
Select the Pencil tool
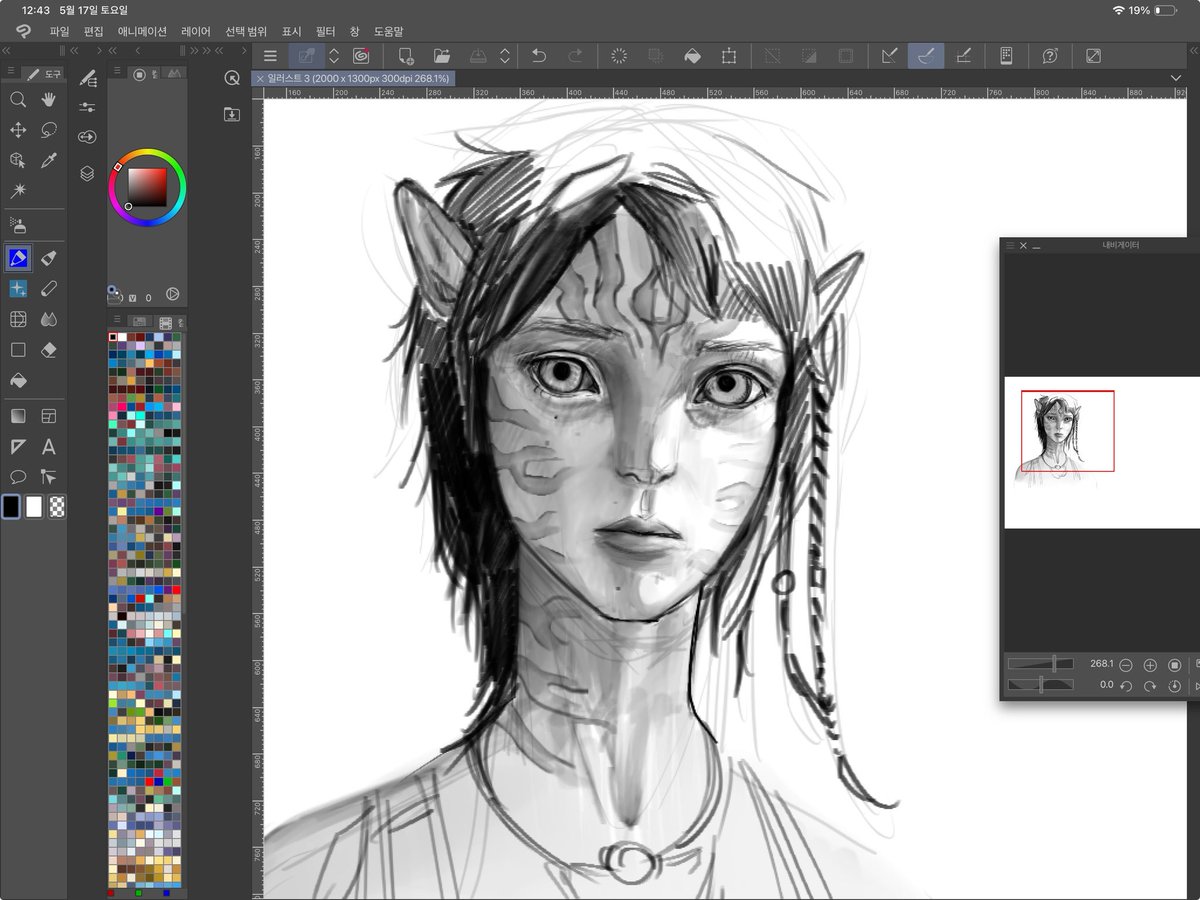49,258
